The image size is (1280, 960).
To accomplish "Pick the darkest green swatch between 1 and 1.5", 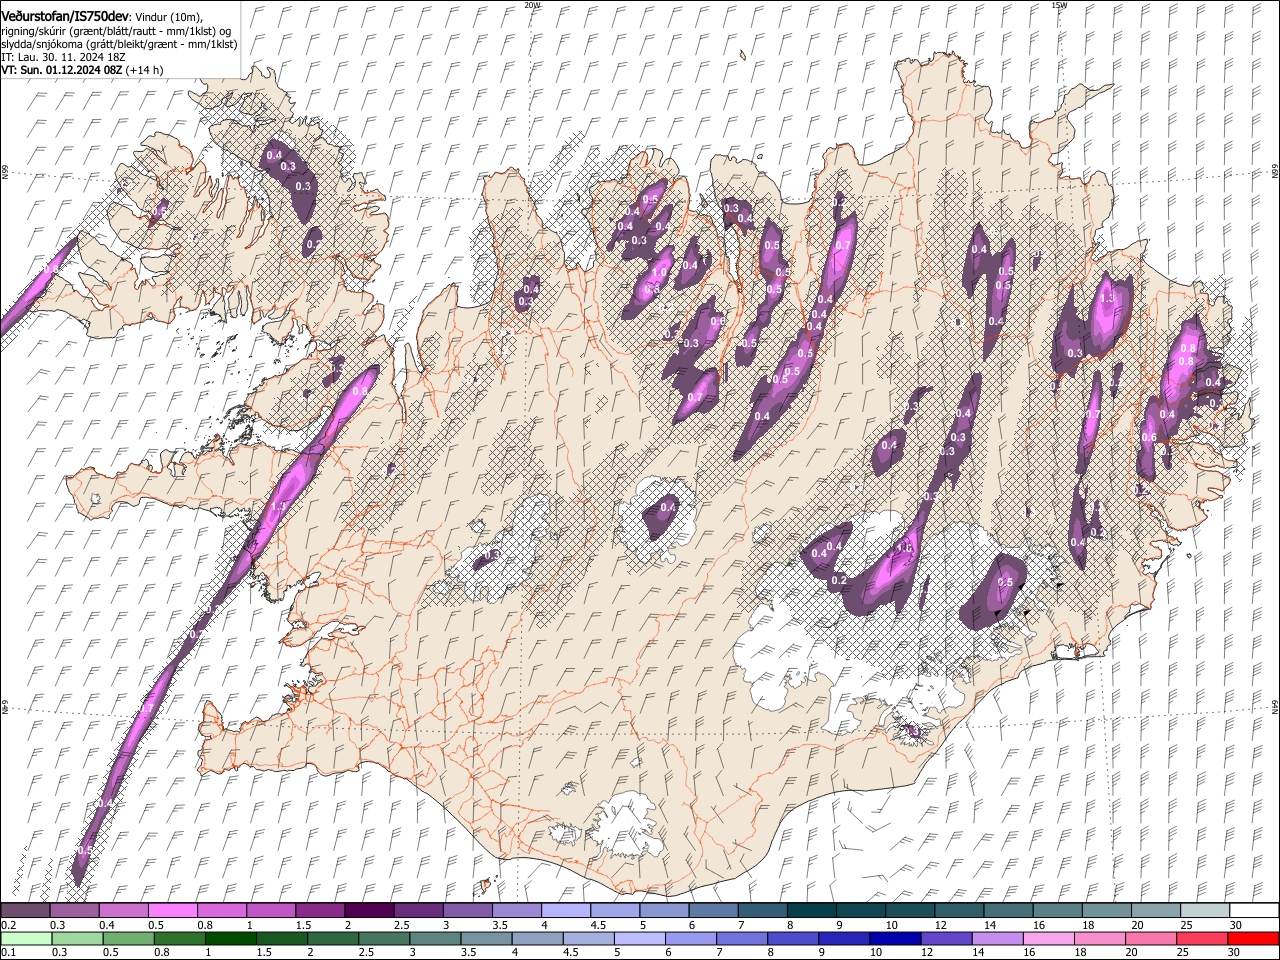I will tap(231, 939).
